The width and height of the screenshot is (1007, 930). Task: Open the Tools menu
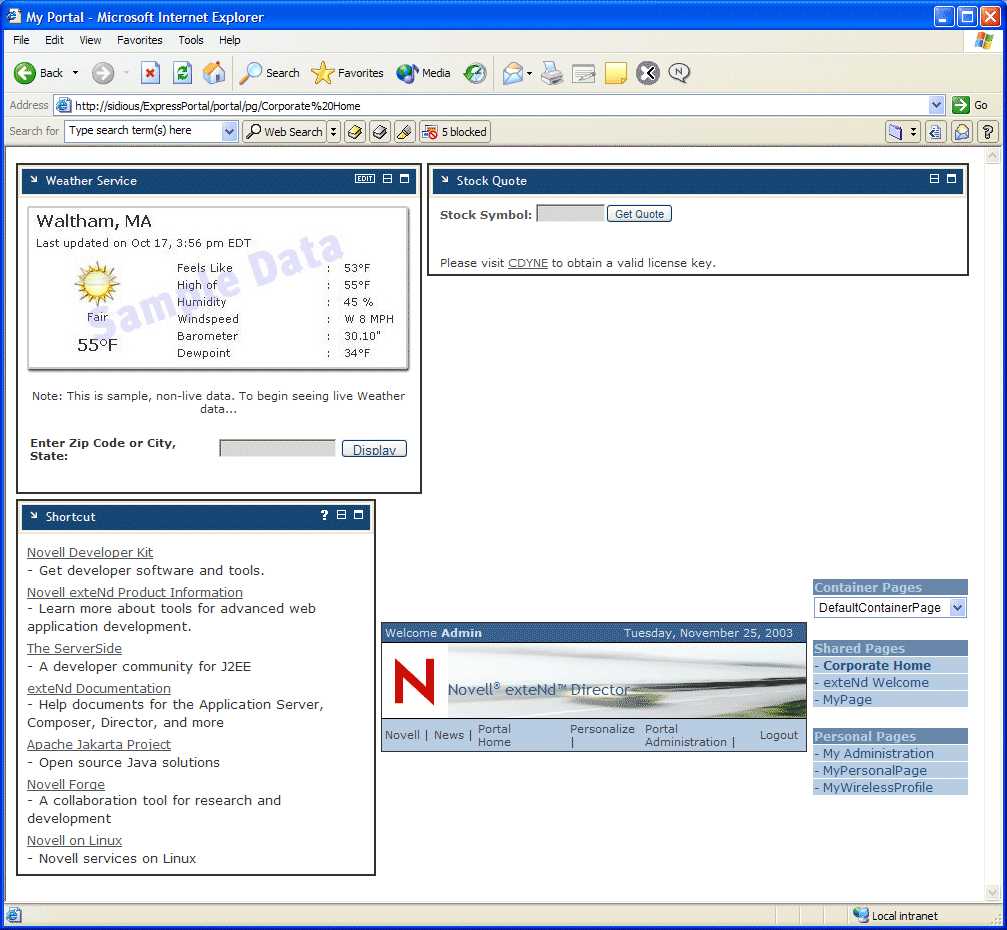(191, 40)
